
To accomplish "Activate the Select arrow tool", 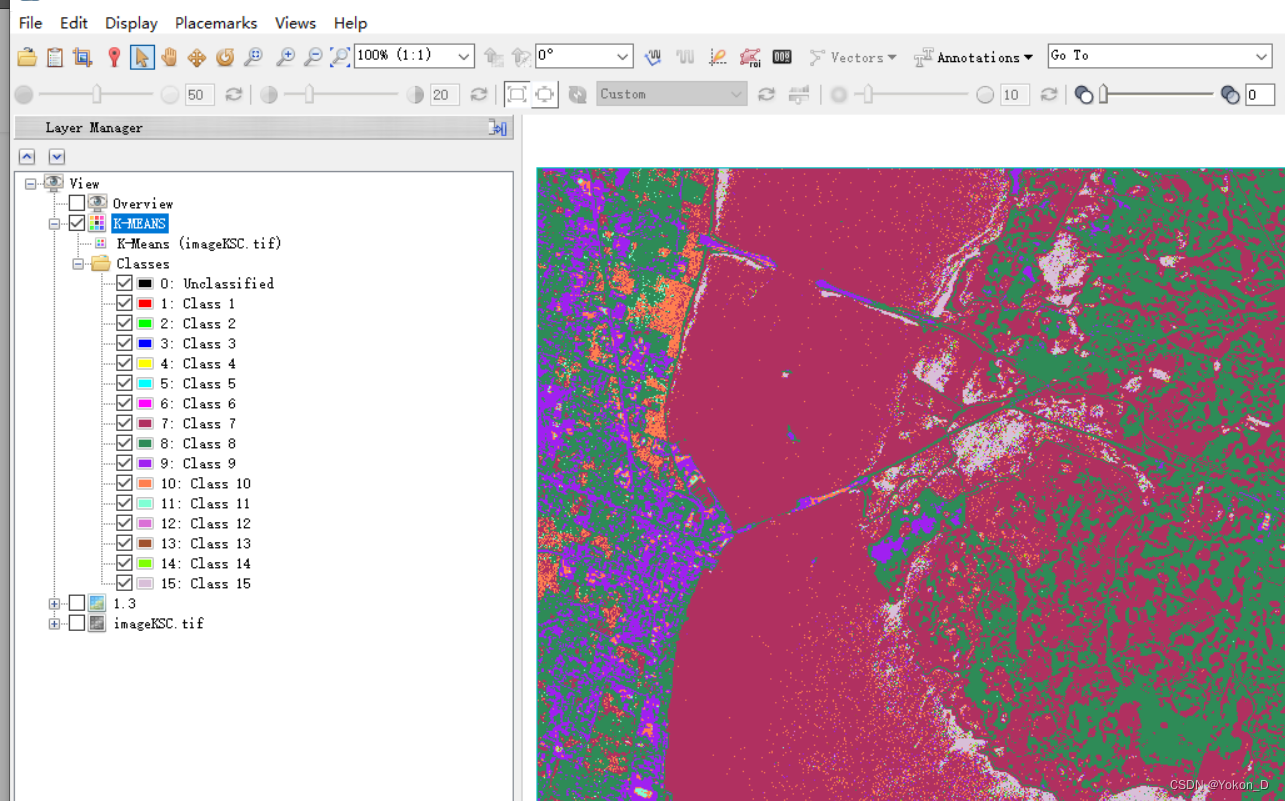I will 142,57.
